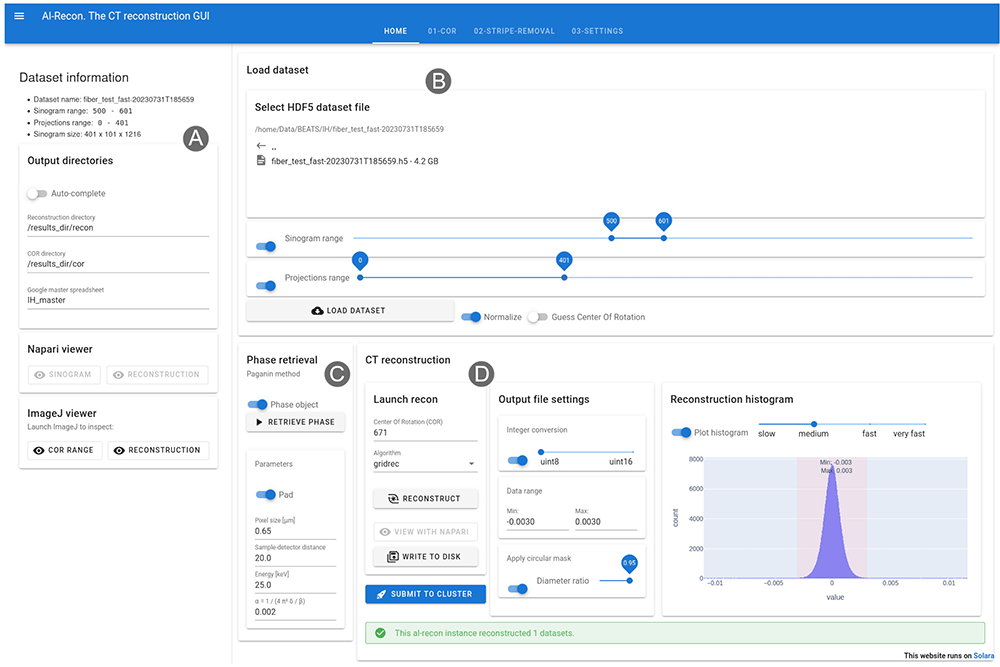Enable Guess Center Of Rotation
This screenshot has height=667, width=1000.
click(x=538, y=317)
